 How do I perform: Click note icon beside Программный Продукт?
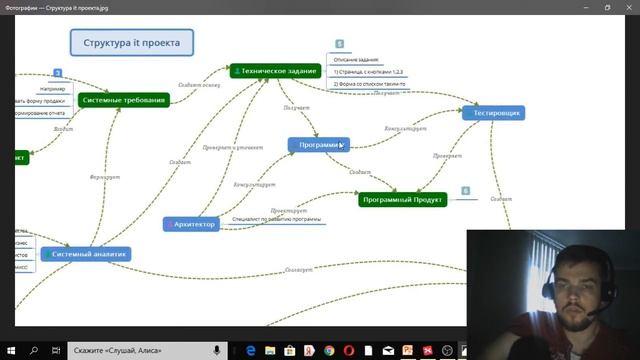[x=466, y=191]
